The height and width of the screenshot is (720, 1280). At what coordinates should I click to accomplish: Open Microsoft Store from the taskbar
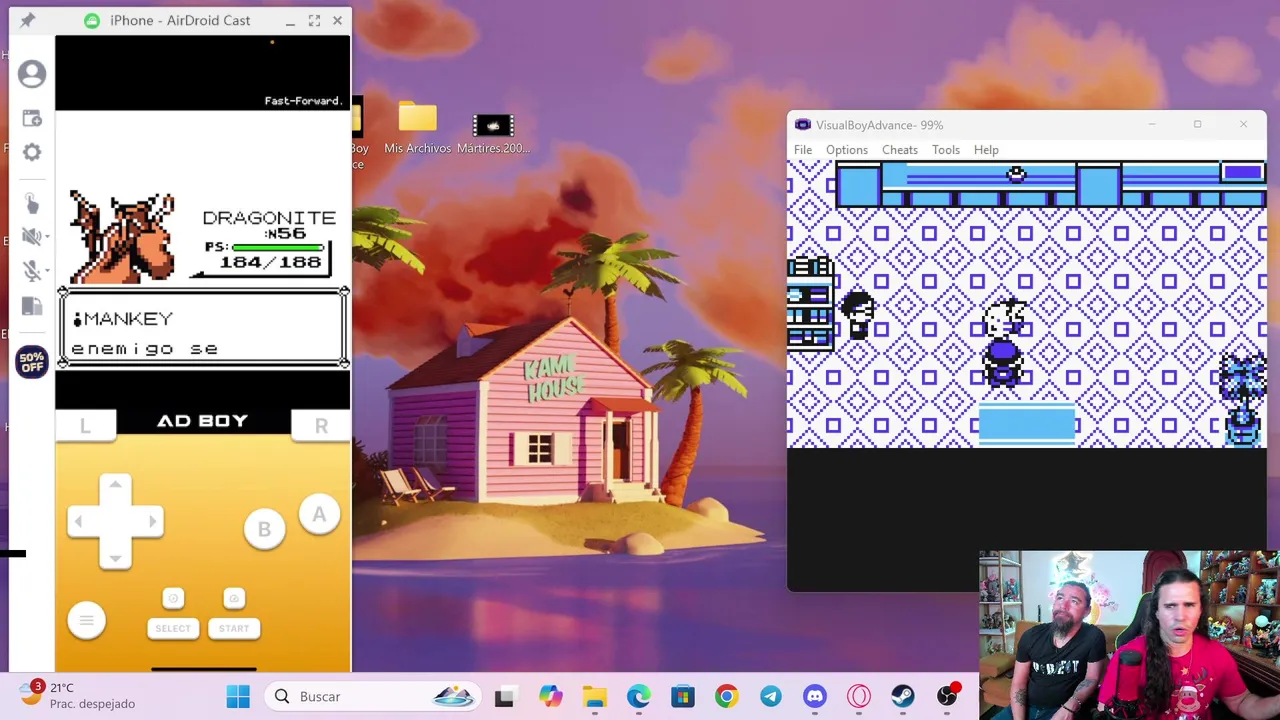[x=682, y=696]
